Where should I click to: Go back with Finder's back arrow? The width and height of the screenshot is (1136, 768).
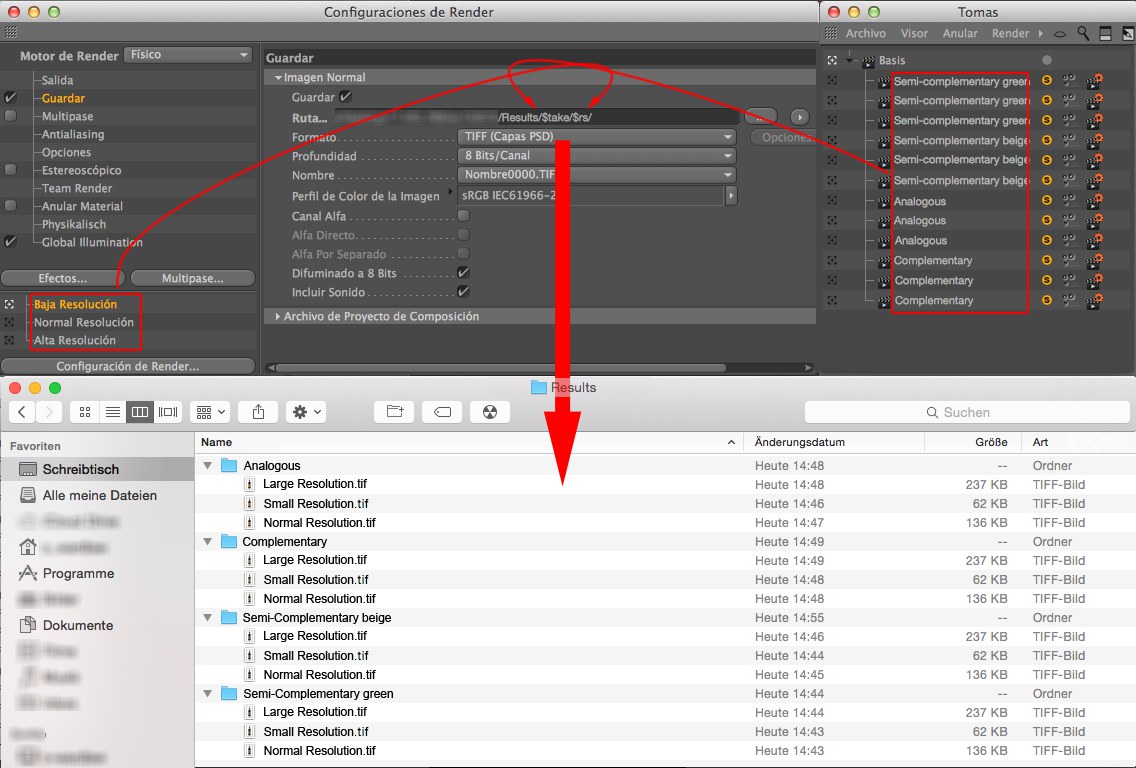click(x=22, y=412)
